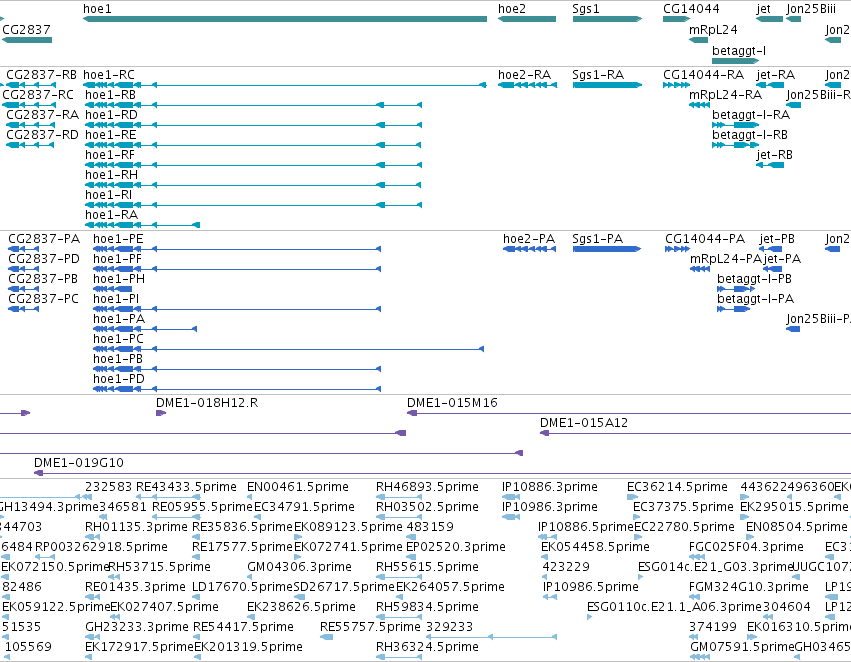Open betaggt-I-RB transcript label
The image size is (851, 662).
pyautogui.click(x=750, y=135)
